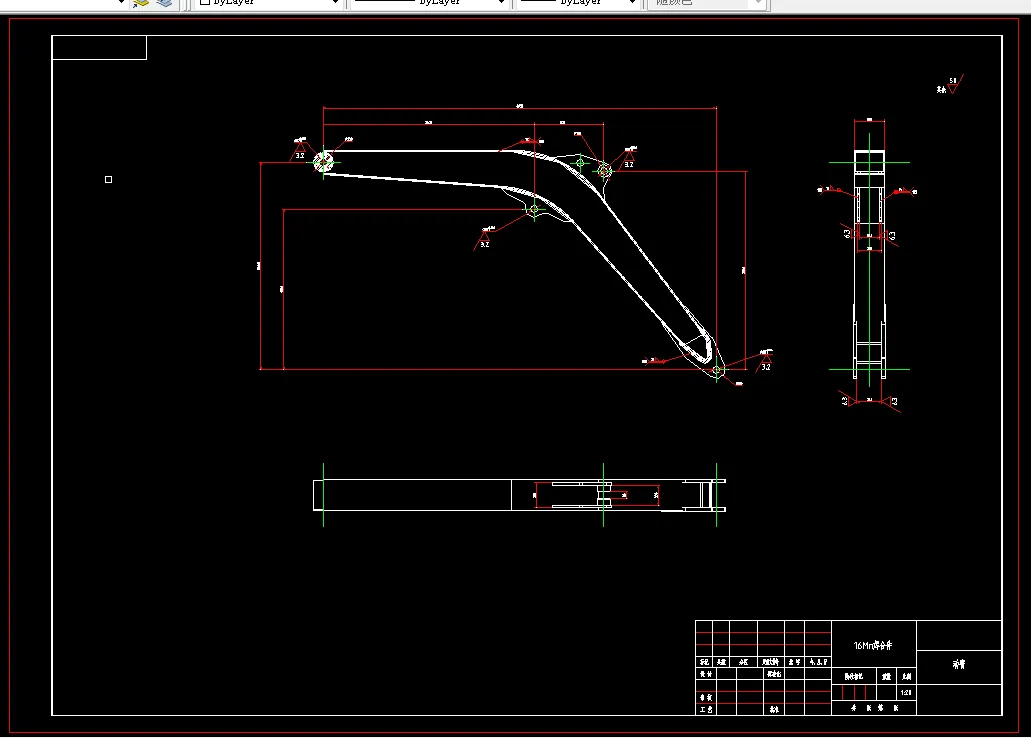Select the 3.2 roughness symbol at lower-right boom tip
The width and height of the screenshot is (1031, 738).
(765, 362)
